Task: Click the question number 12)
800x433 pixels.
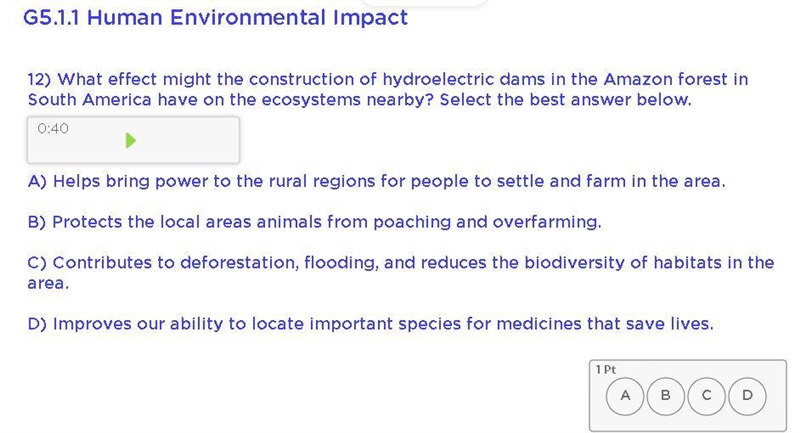Action: pos(39,80)
